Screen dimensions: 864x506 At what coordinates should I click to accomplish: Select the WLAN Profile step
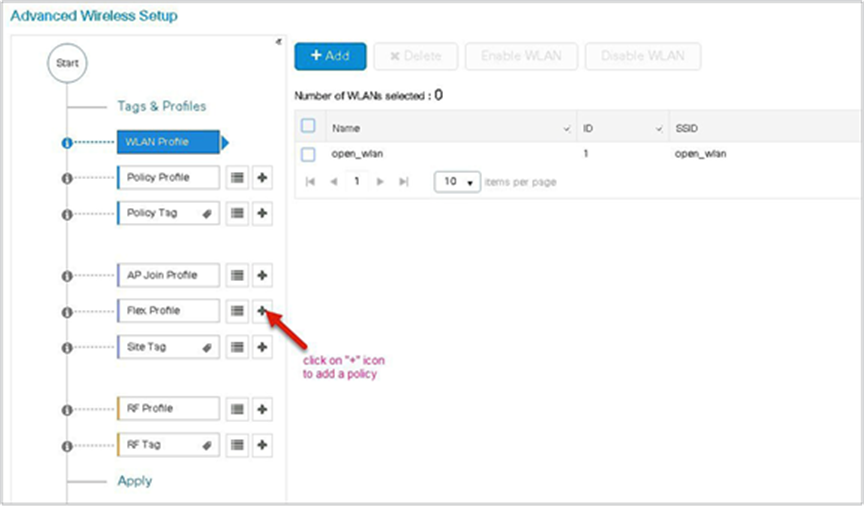169,142
